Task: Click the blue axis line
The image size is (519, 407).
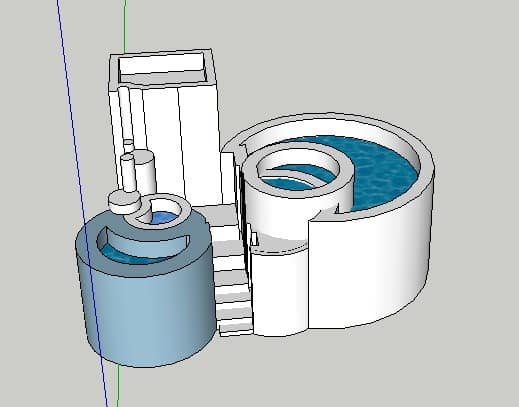Action: (x=82, y=200)
